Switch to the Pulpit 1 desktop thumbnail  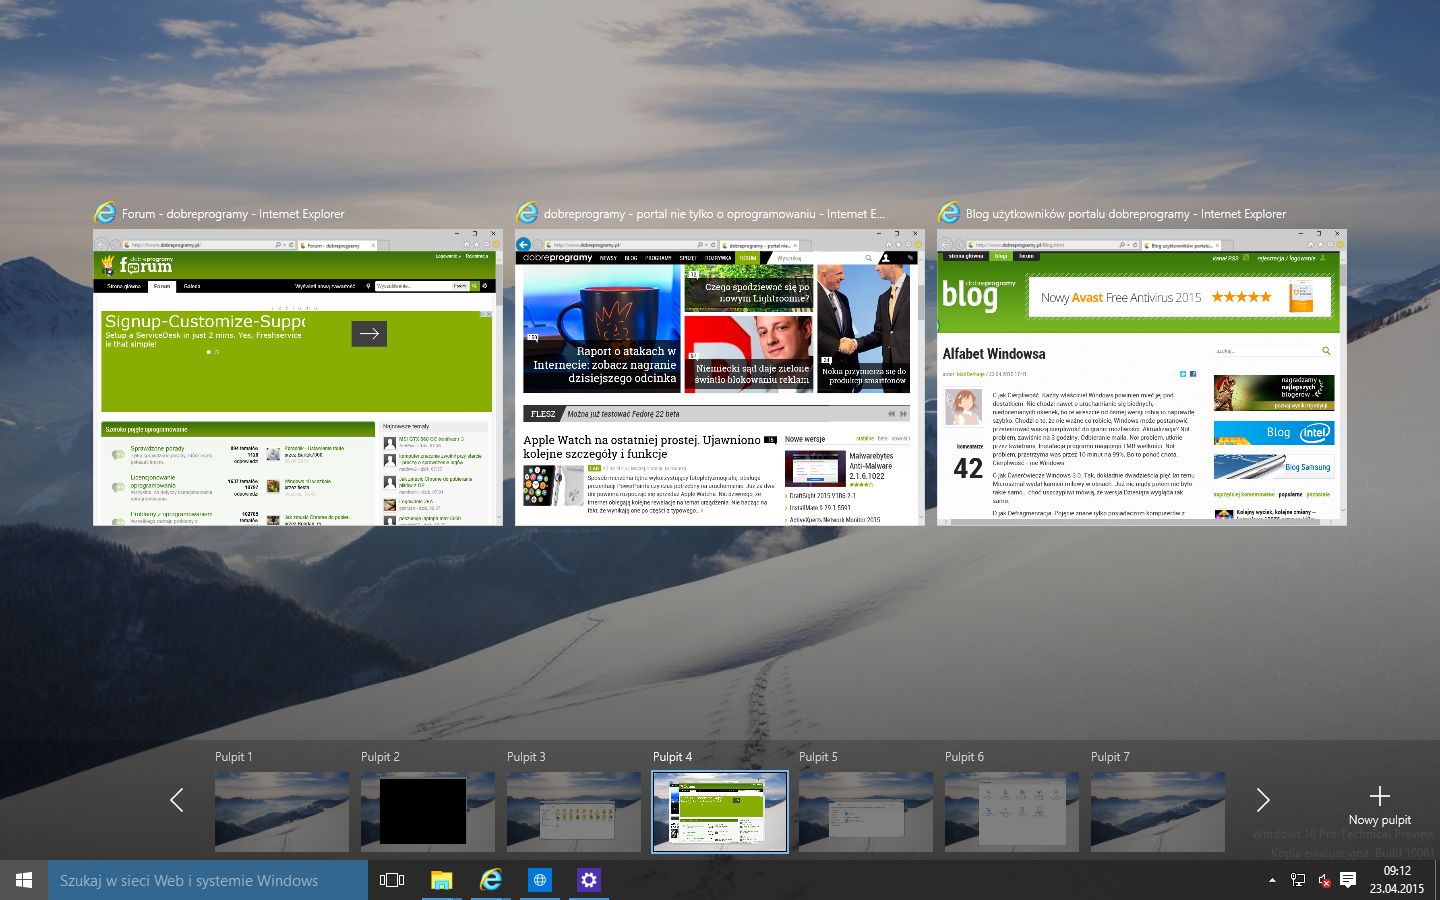(282, 812)
